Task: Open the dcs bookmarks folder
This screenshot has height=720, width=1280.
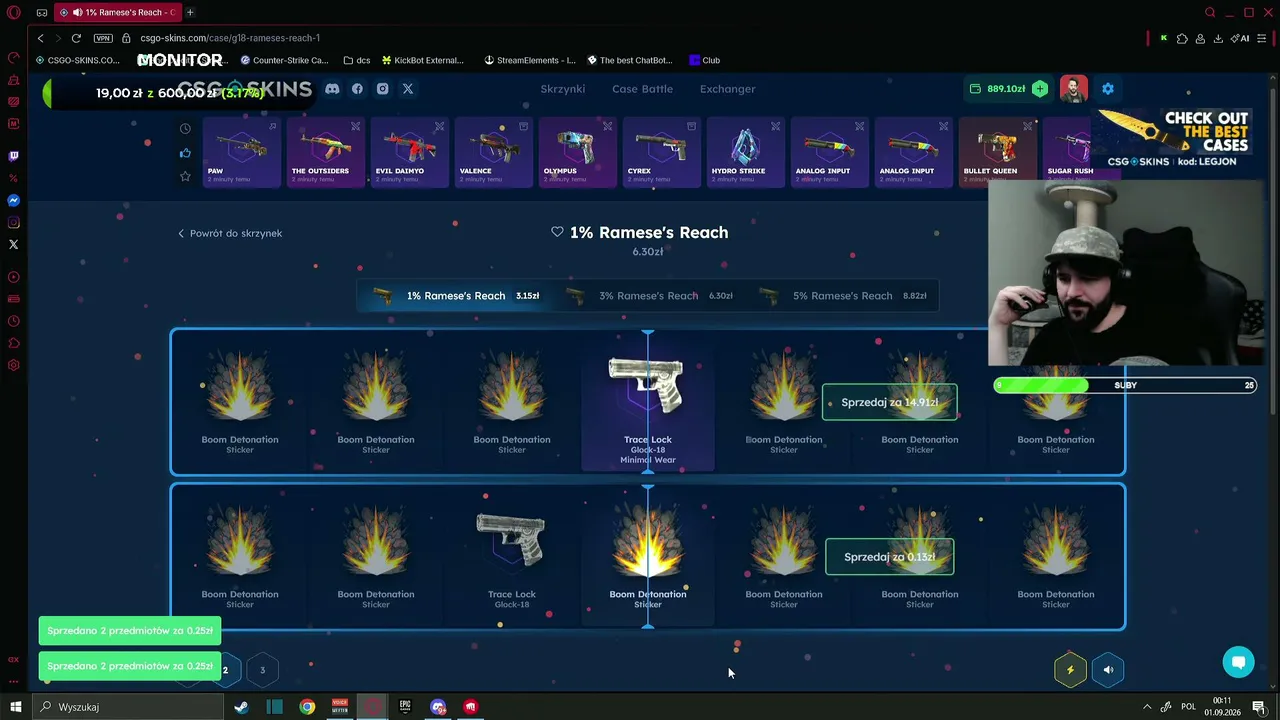Action: click(356, 60)
